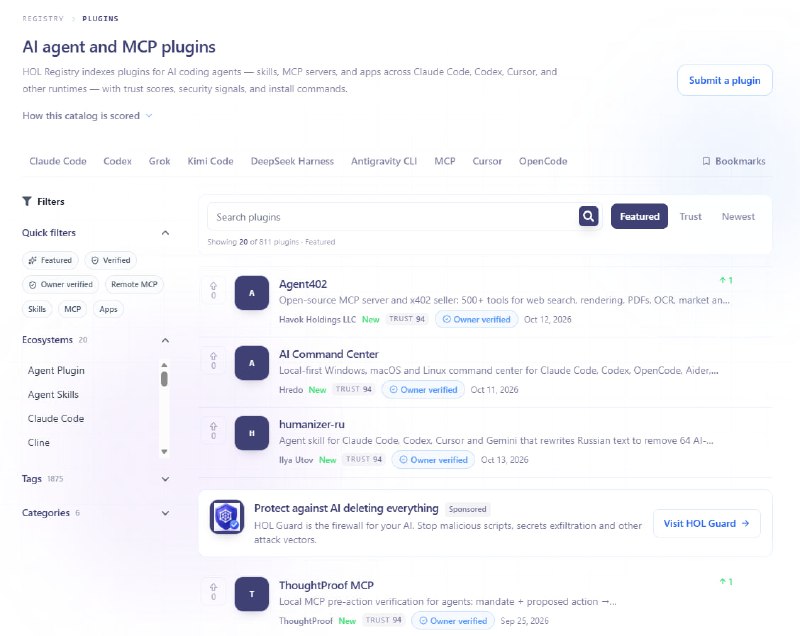
Task: Toggle the MCP quick filter chip
Action: pyautogui.click(x=72, y=309)
